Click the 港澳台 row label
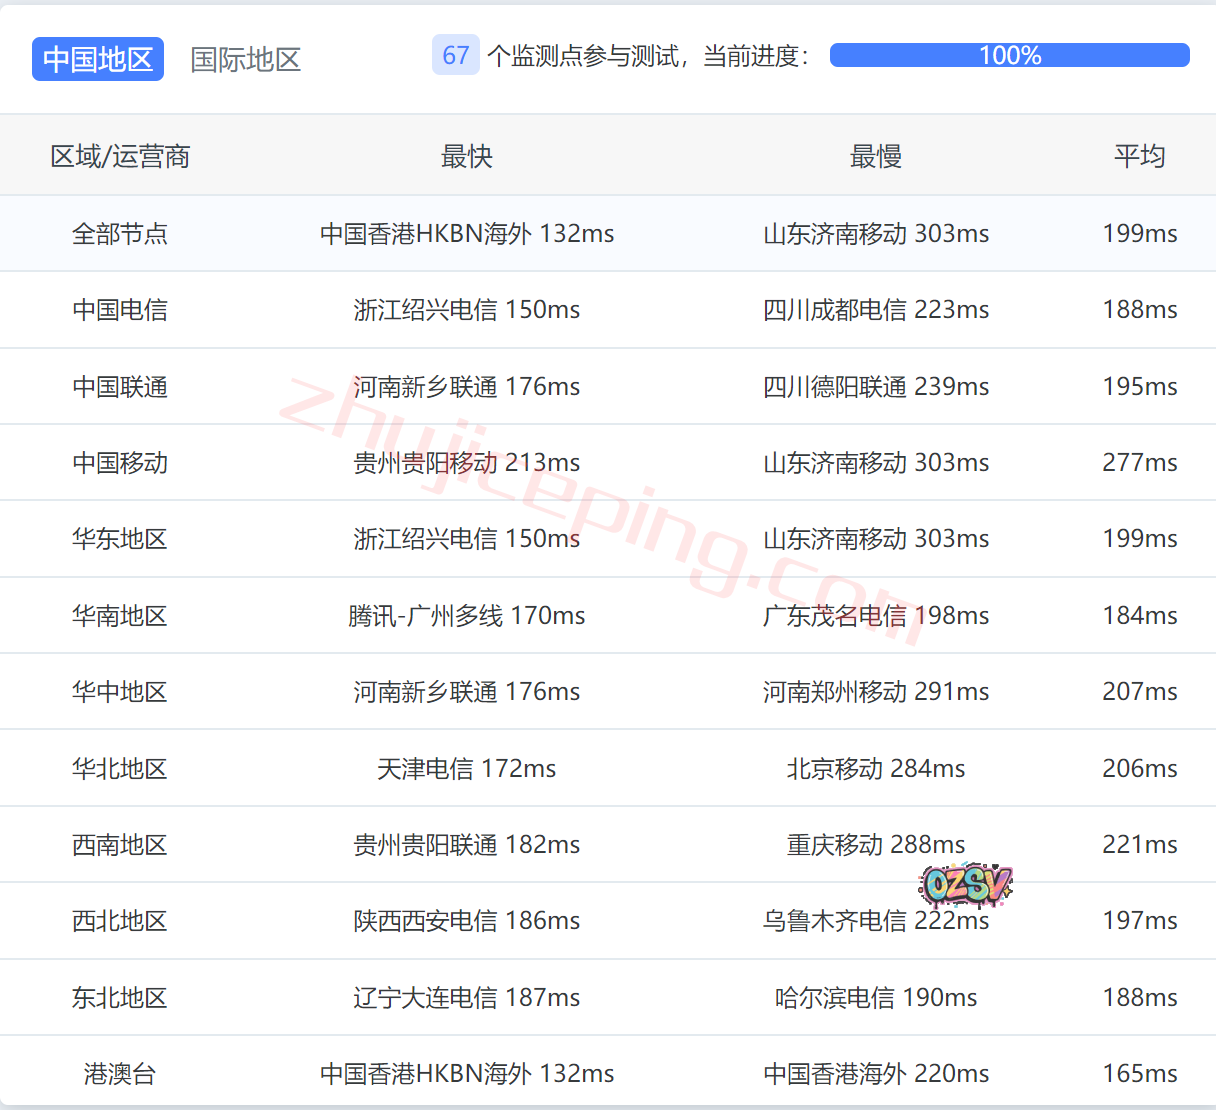This screenshot has height=1110, width=1216. (x=120, y=1074)
